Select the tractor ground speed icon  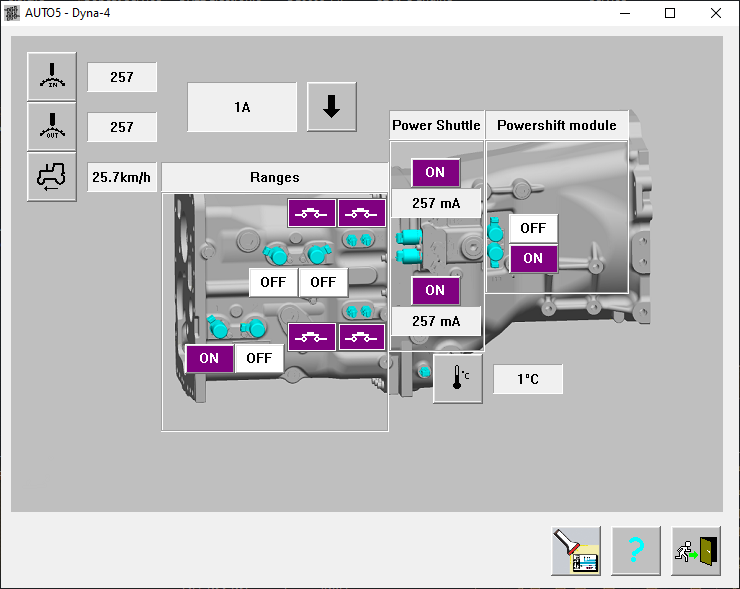[51, 177]
